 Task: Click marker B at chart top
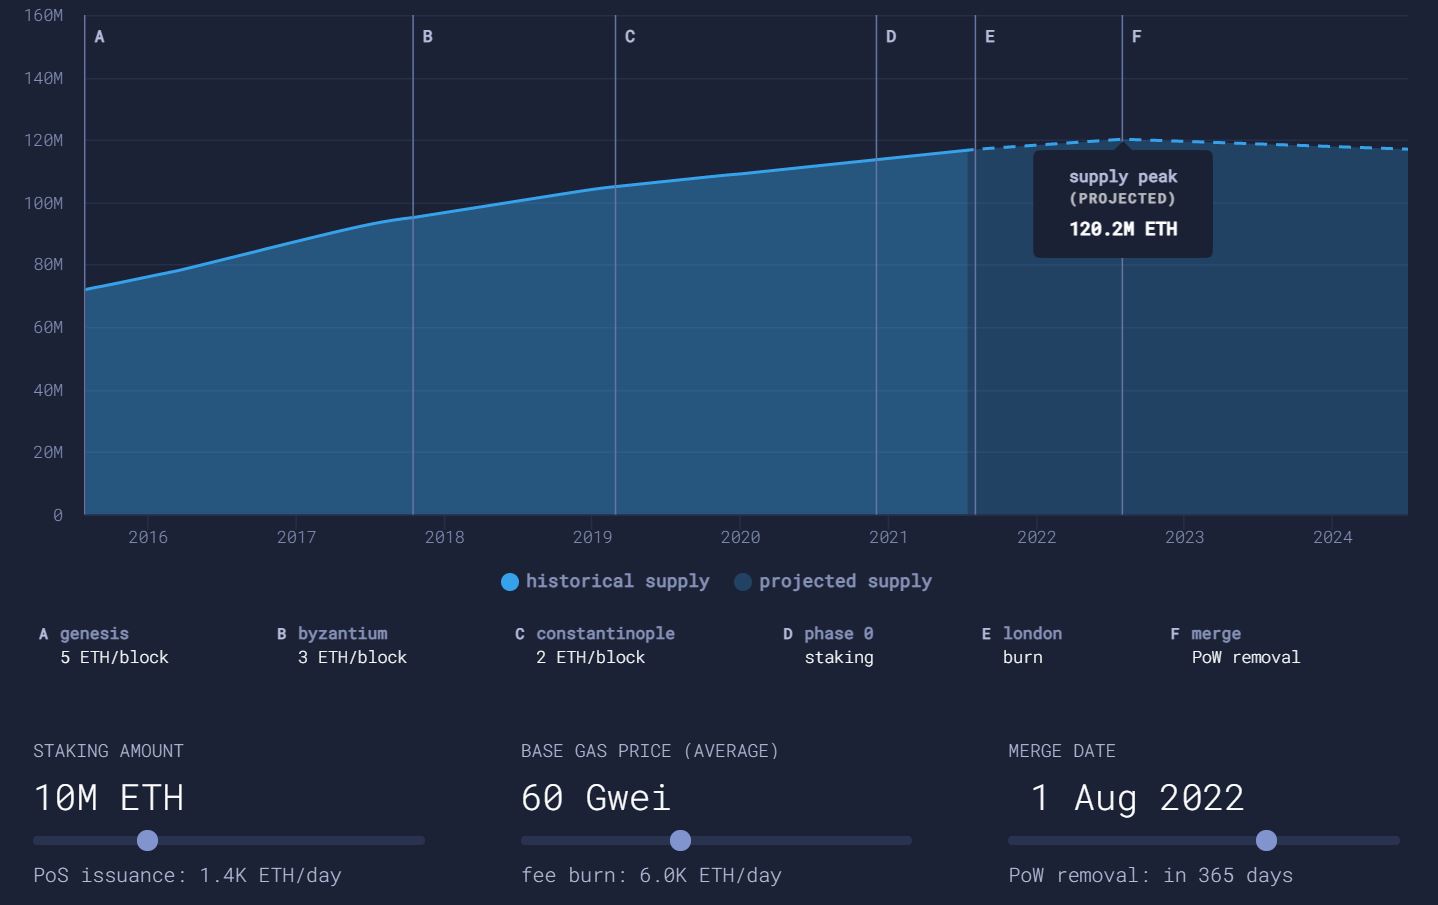(427, 37)
